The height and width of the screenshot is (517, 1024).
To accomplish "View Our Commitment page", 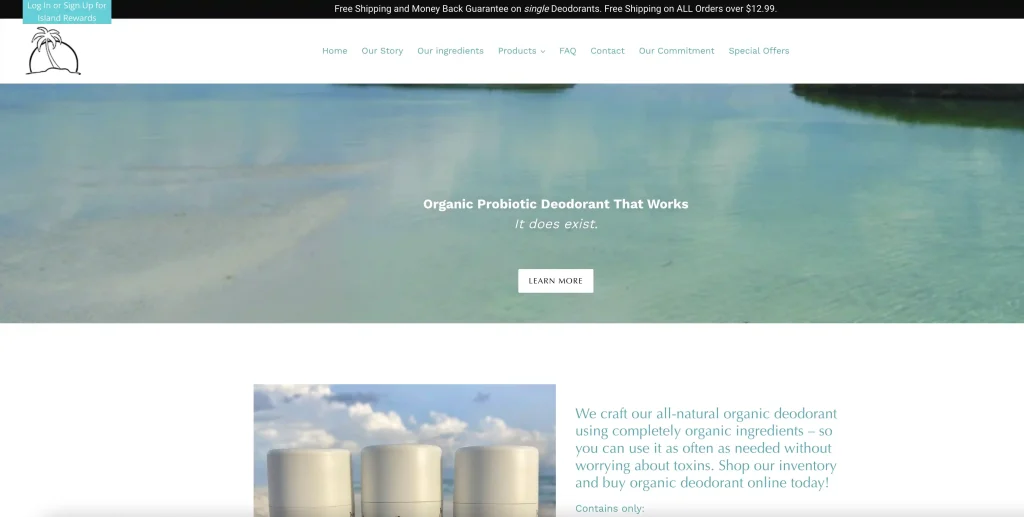I will (x=677, y=51).
